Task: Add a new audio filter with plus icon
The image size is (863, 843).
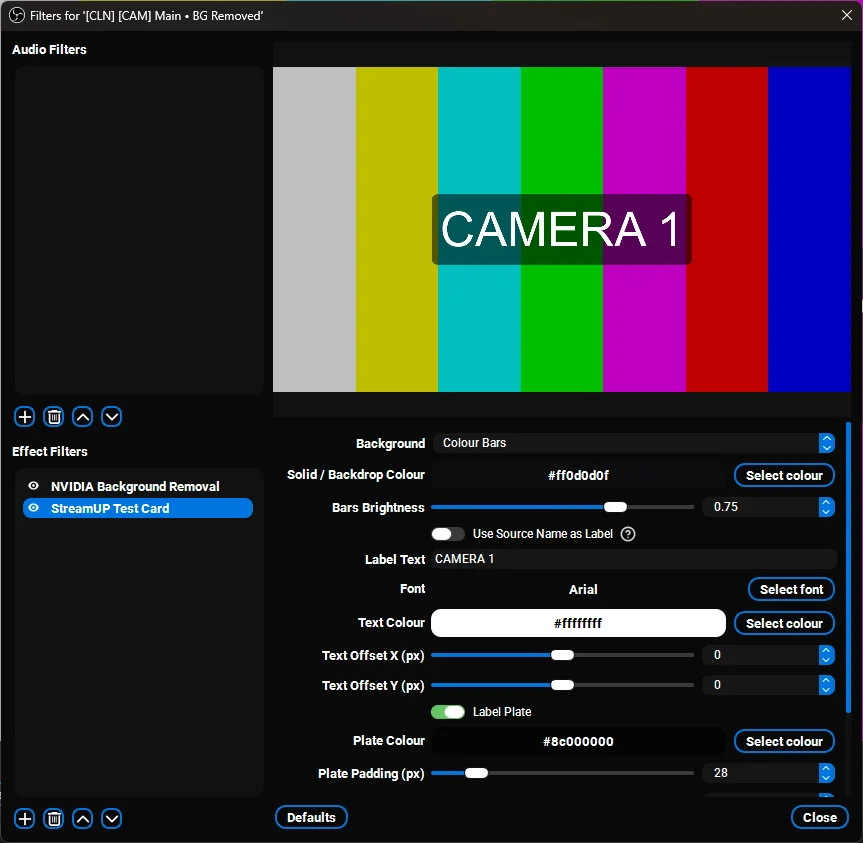Action: pos(24,417)
